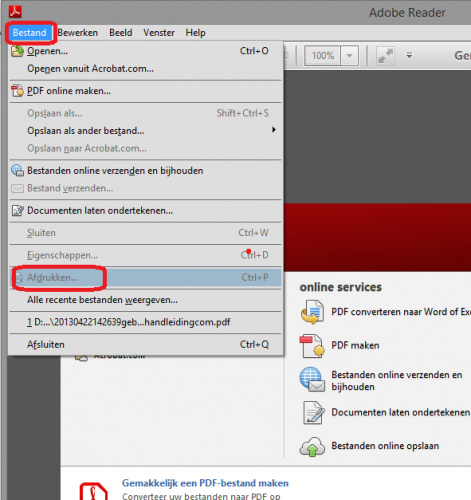
Task: Open the Beeld menu
Action: tap(121, 33)
